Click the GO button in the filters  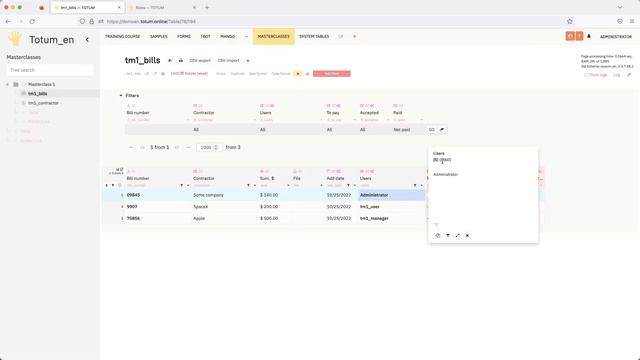(x=431, y=130)
